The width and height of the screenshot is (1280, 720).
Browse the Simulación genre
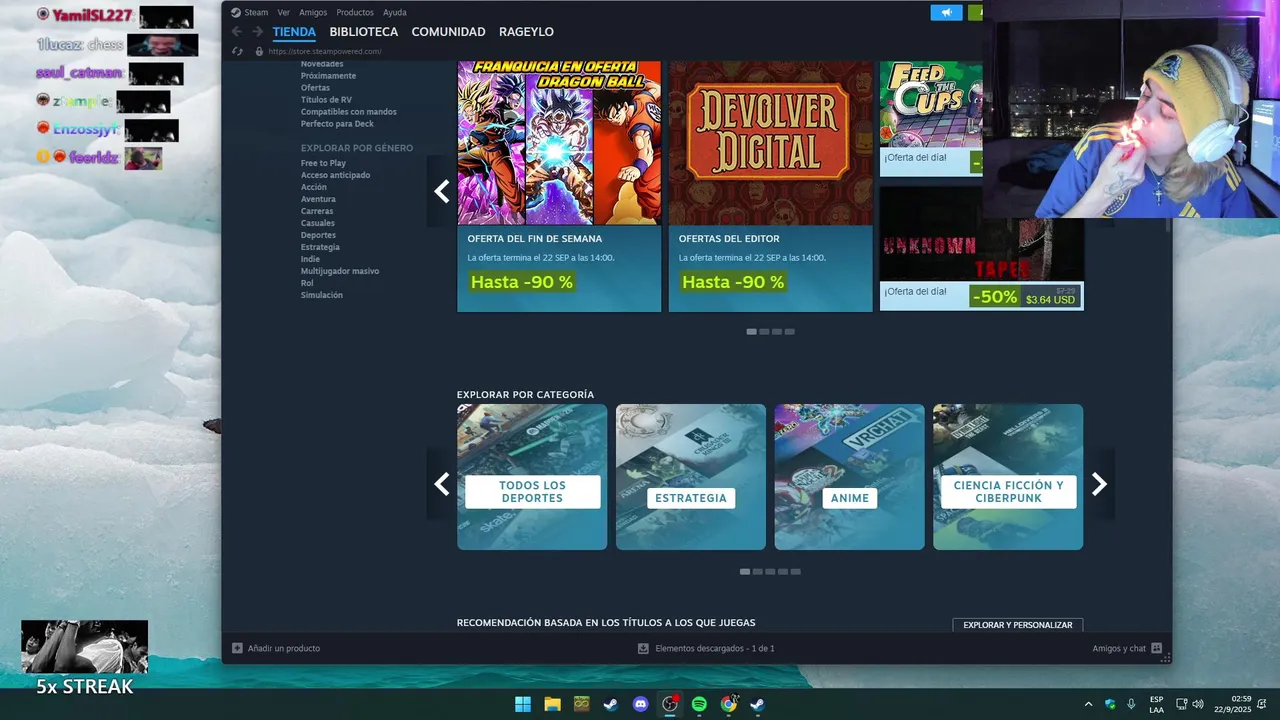click(x=322, y=295)
